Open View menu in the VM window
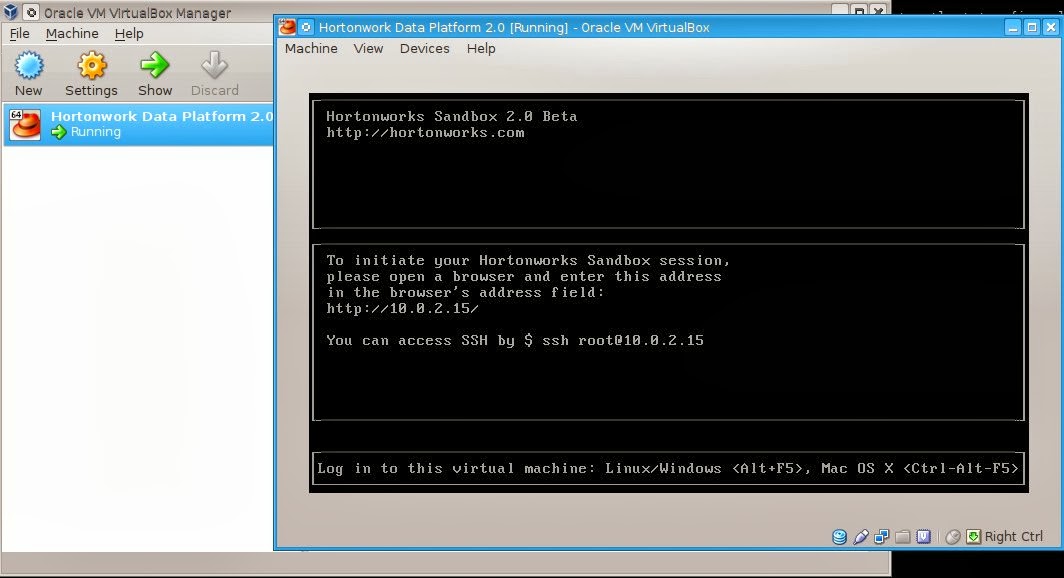The height and width of the screenshot is (578, 1064). 368,48
